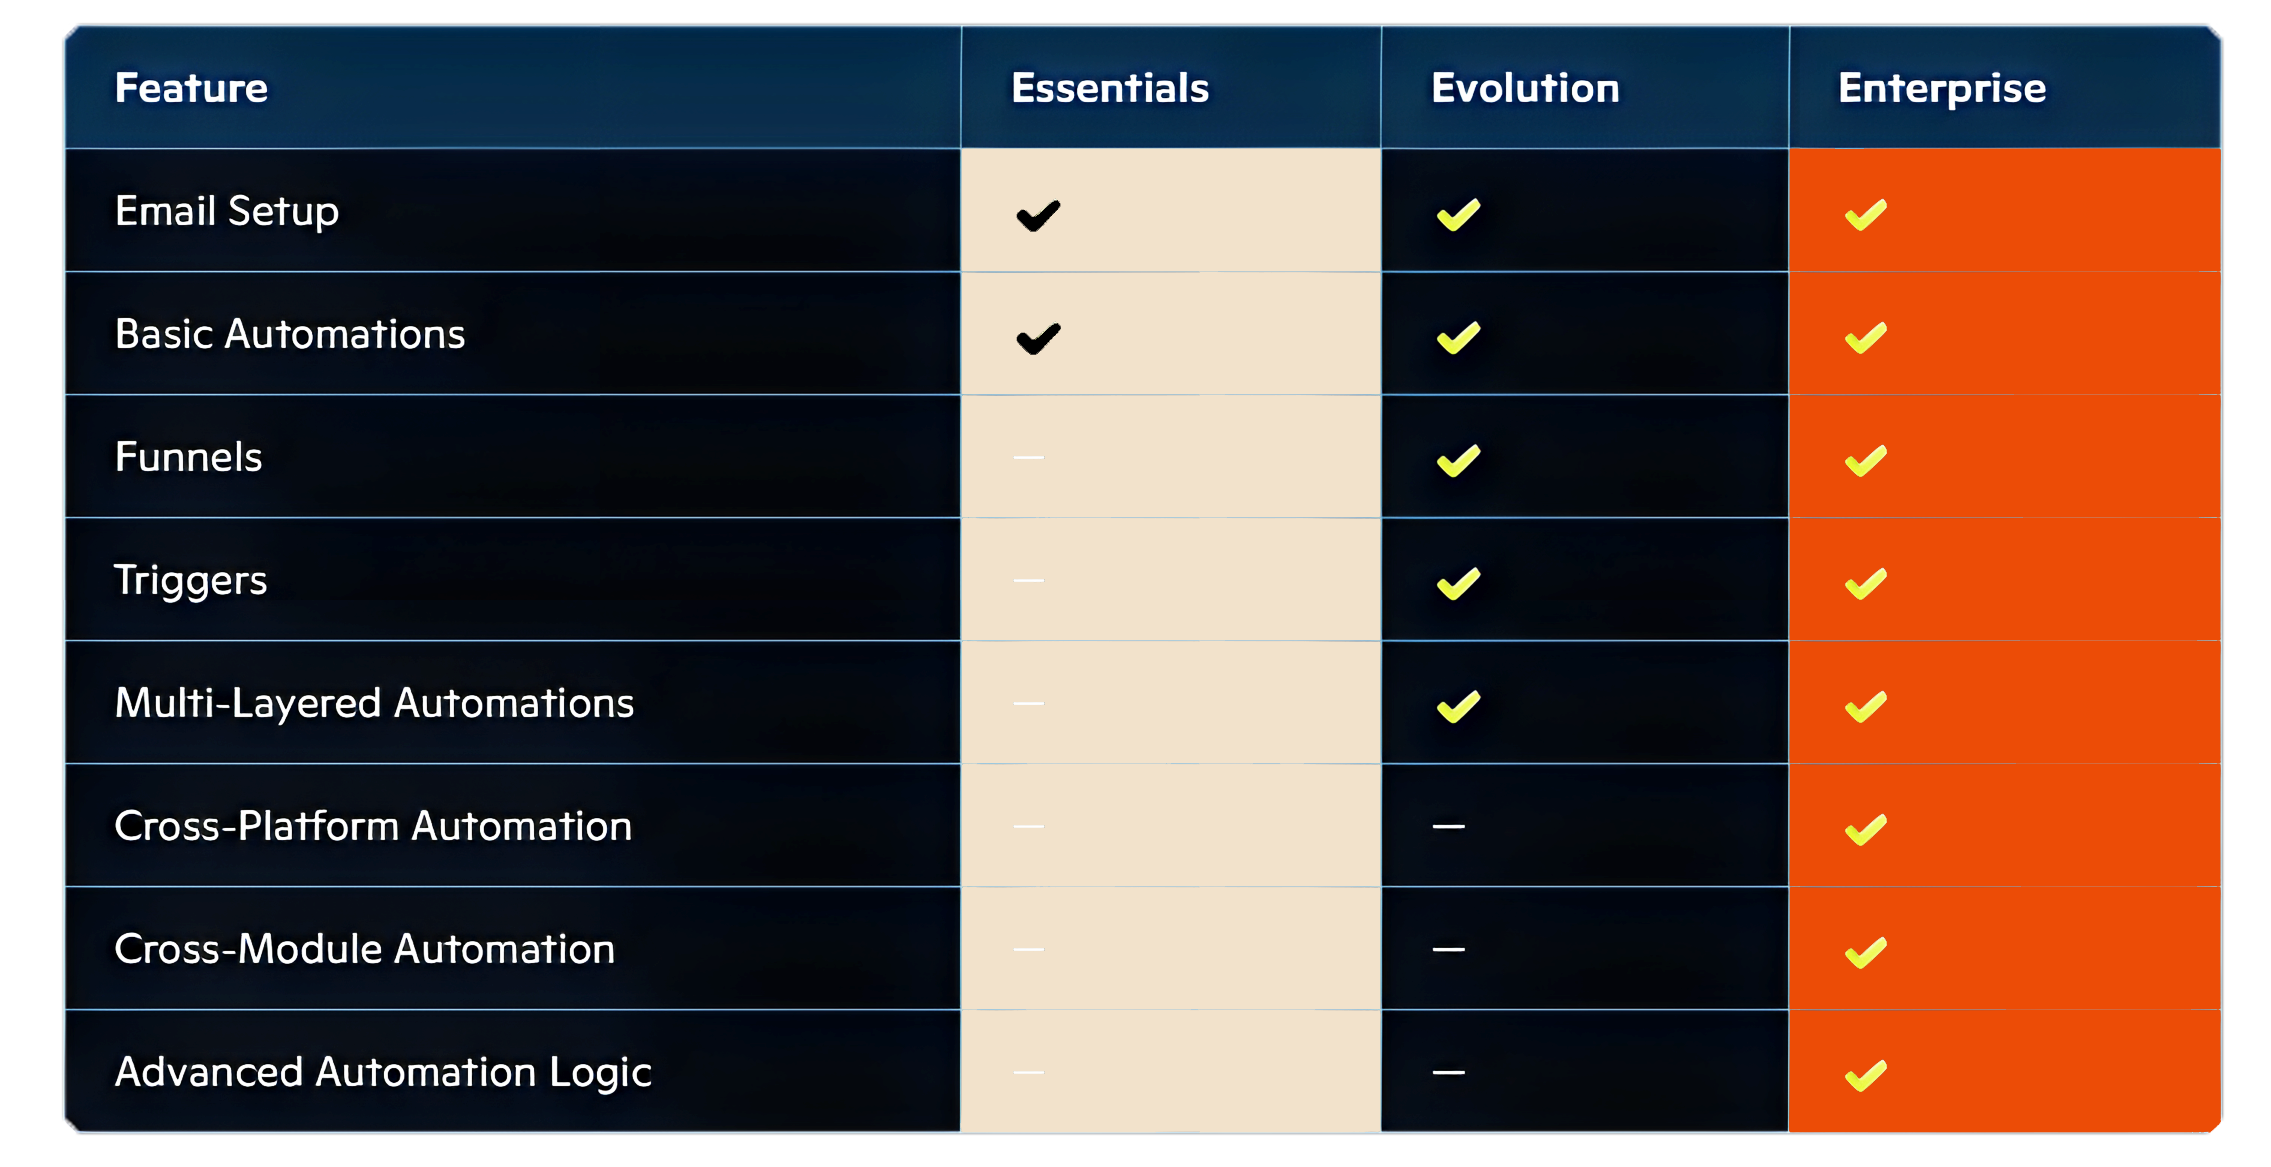Screen dimensions: 2271x1167
Task: Select the Enterprise column header
Action: click(1942, 88)
